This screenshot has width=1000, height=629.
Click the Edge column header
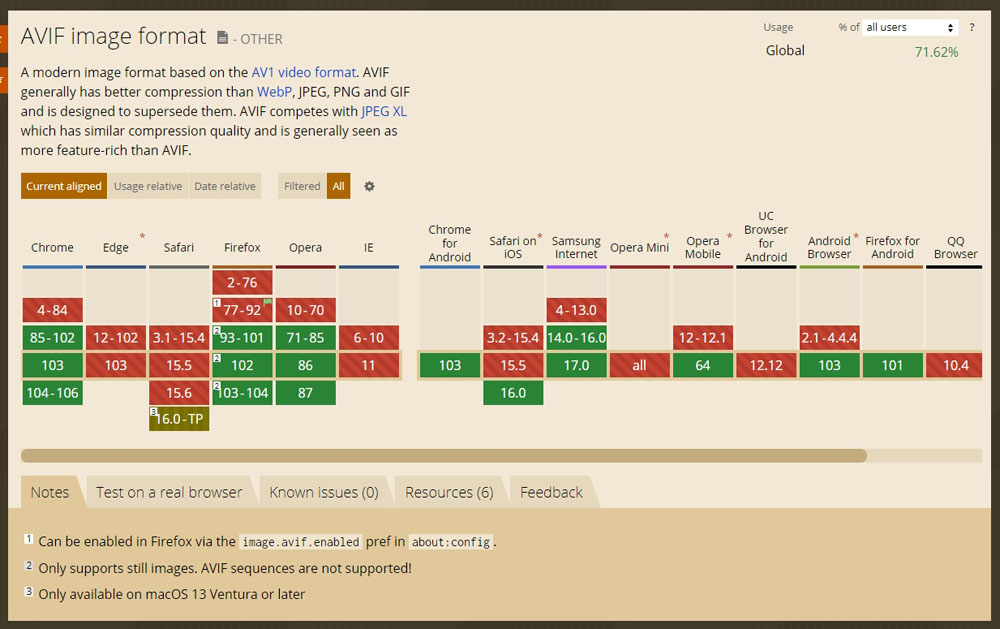click(x=115, y=248)
